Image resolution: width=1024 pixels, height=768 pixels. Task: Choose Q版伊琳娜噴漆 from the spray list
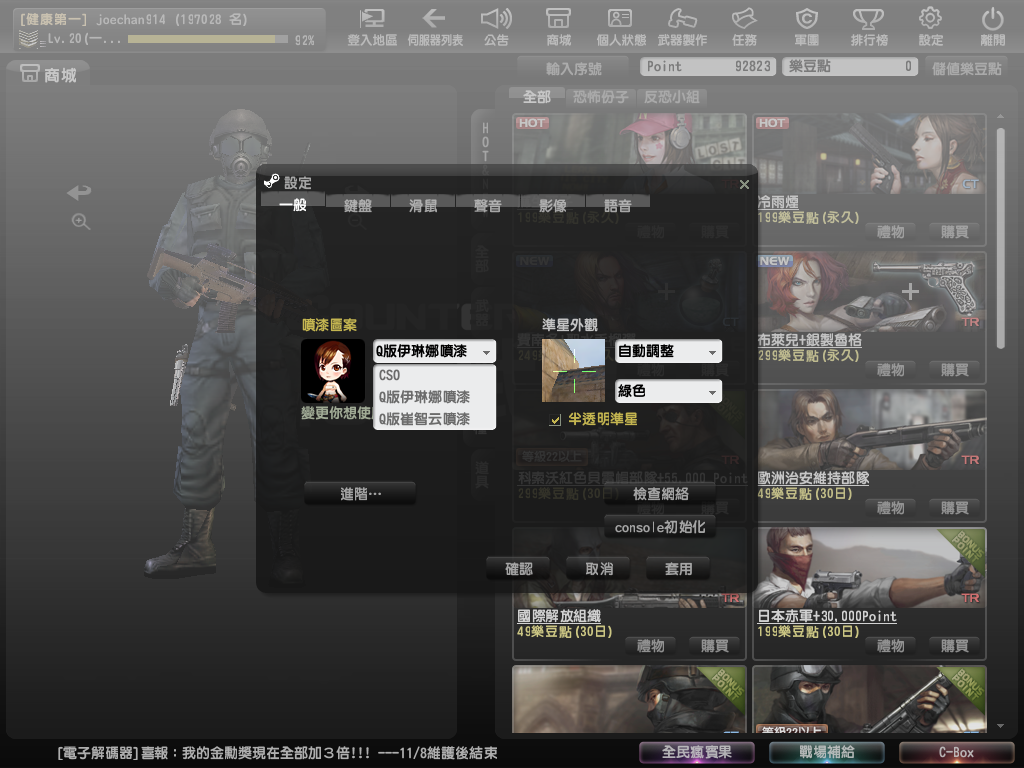tap(434, 397)
